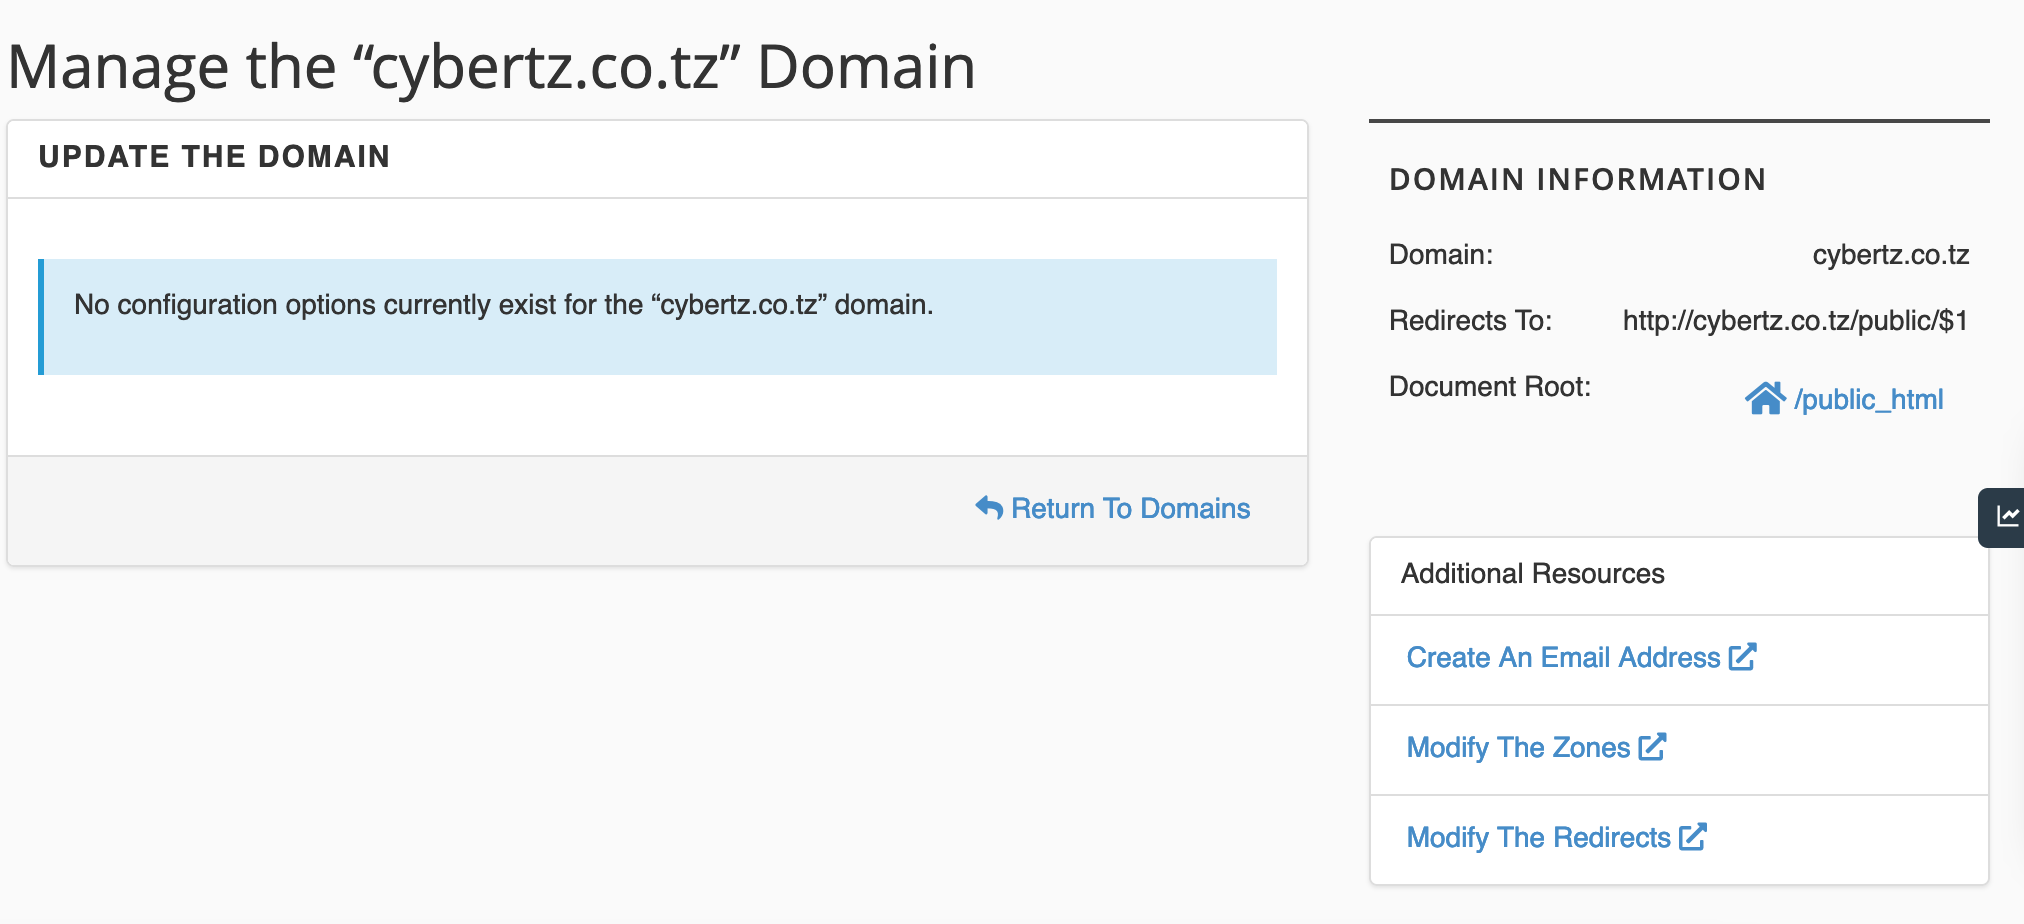Click external-link icon after Create An Email Address
Viewport: 2024px width, 924px height.
click(x=1743, y=657)
